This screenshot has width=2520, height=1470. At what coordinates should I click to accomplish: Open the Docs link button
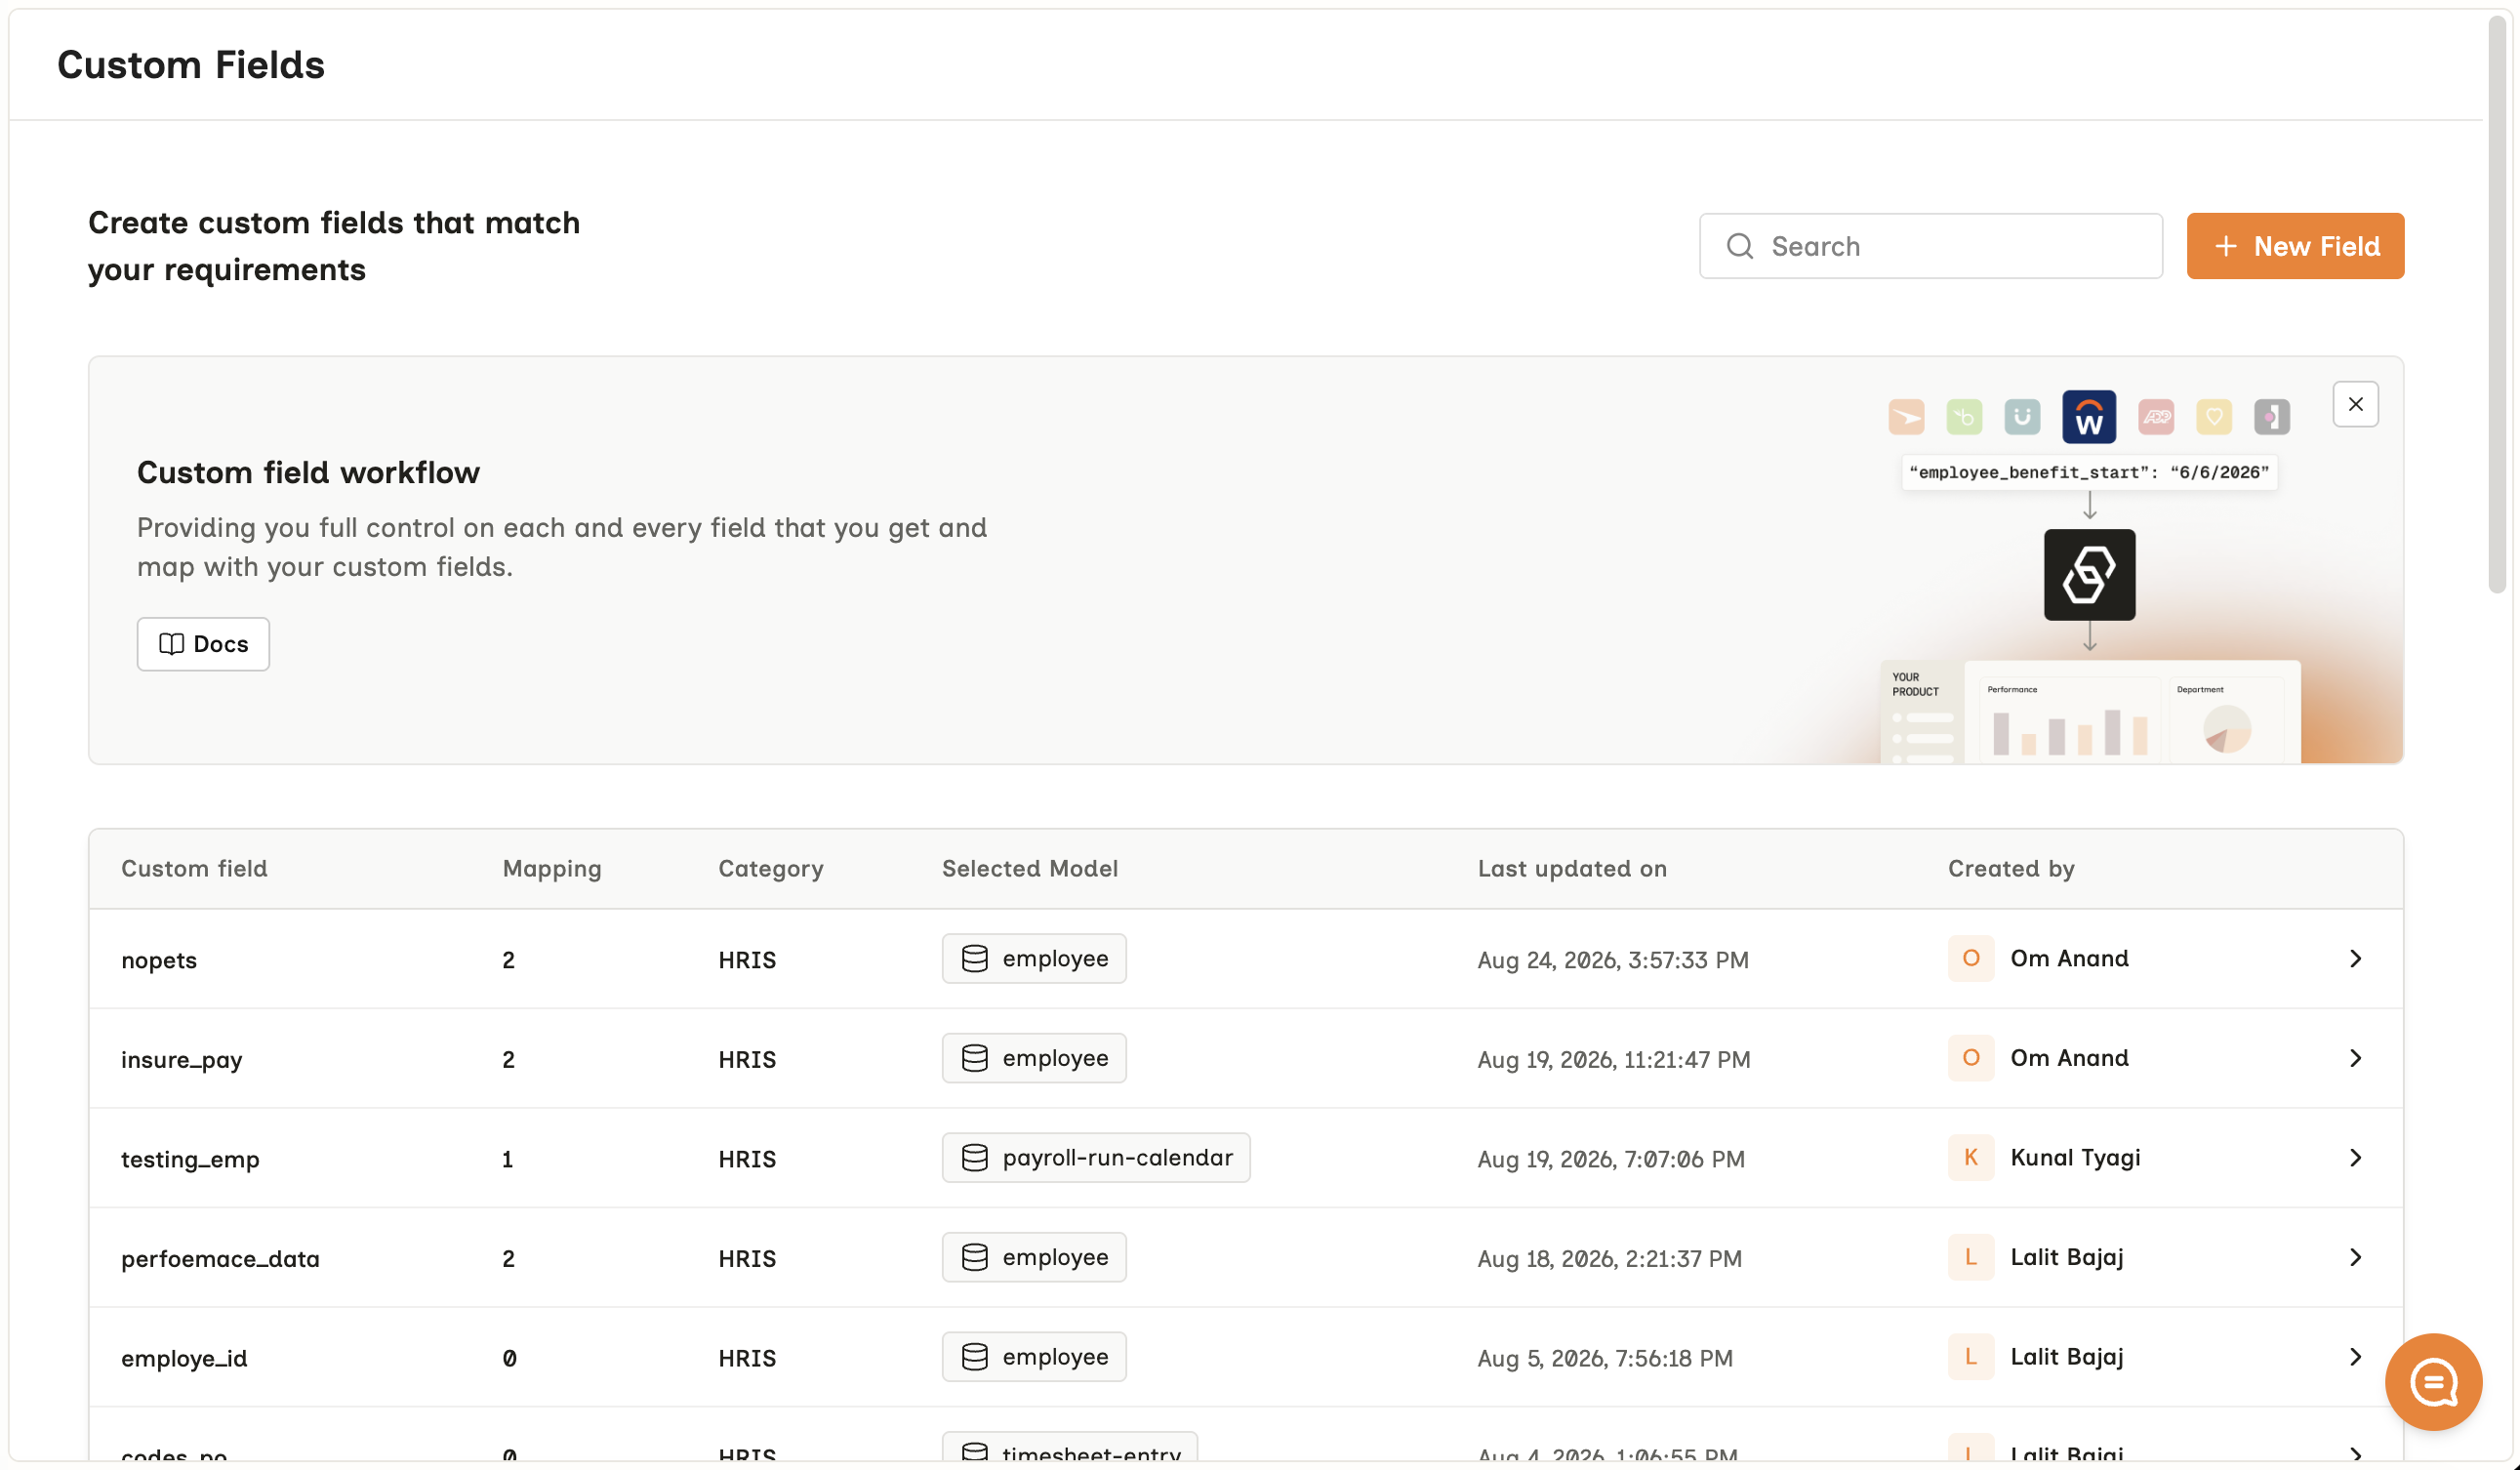(203, 644)
